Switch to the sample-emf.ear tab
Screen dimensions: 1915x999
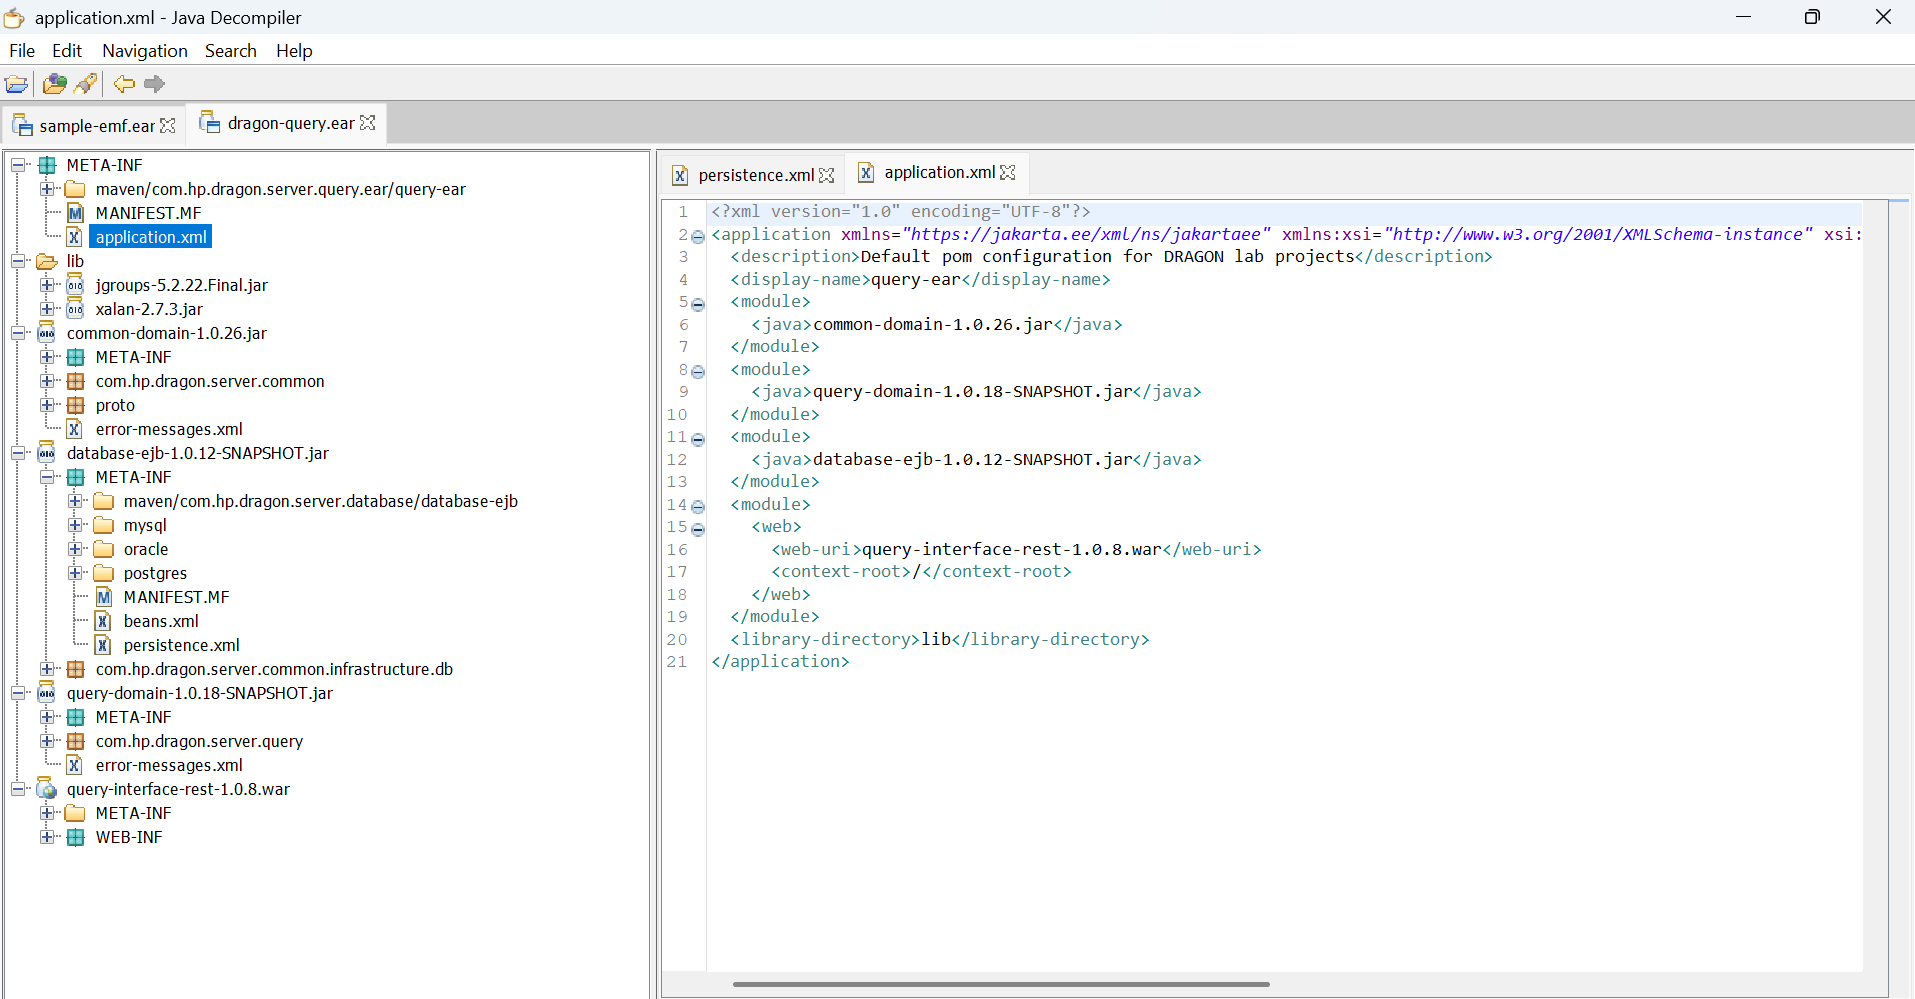(x=96, y=126)
